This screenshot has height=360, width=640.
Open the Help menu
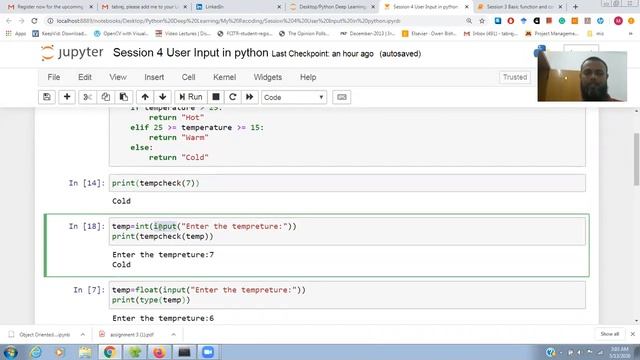point(308,77)
